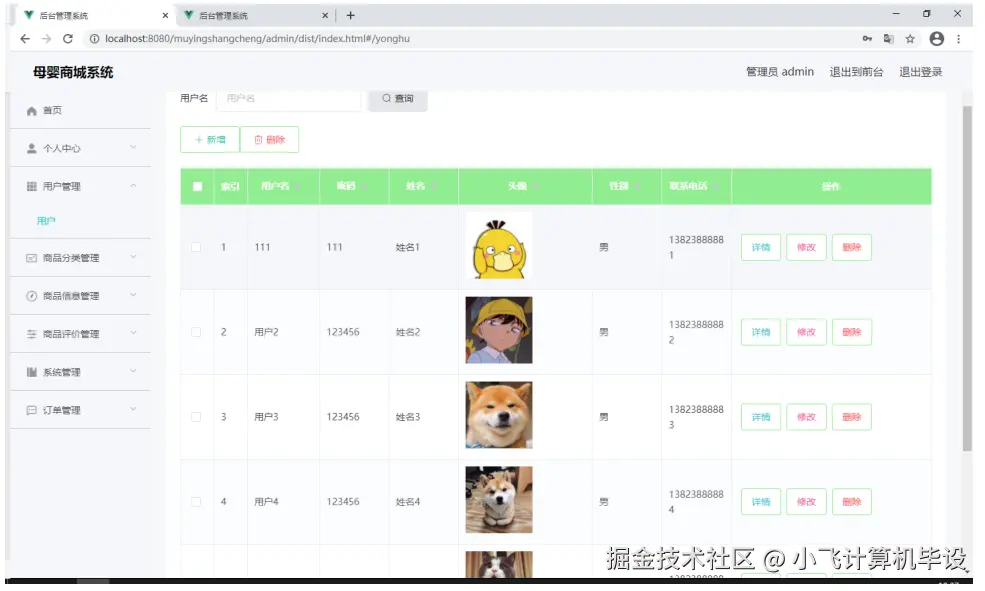The image size is (985, 591).
Task: Click the chat icon beside 订单管理
Action: point(34,409)
